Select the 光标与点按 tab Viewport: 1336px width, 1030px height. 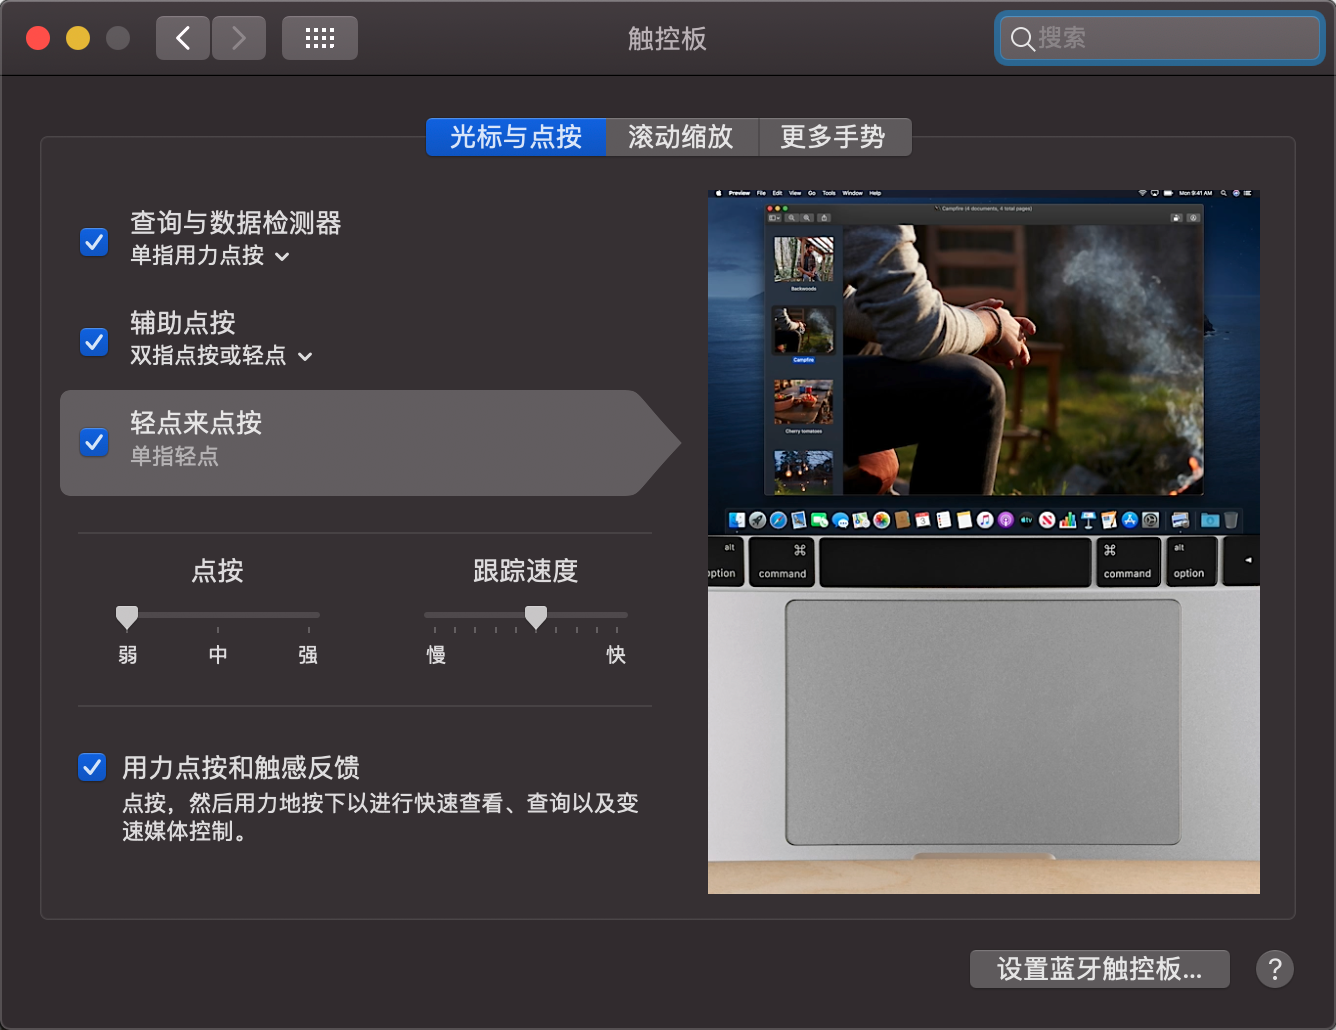(516, 137)
